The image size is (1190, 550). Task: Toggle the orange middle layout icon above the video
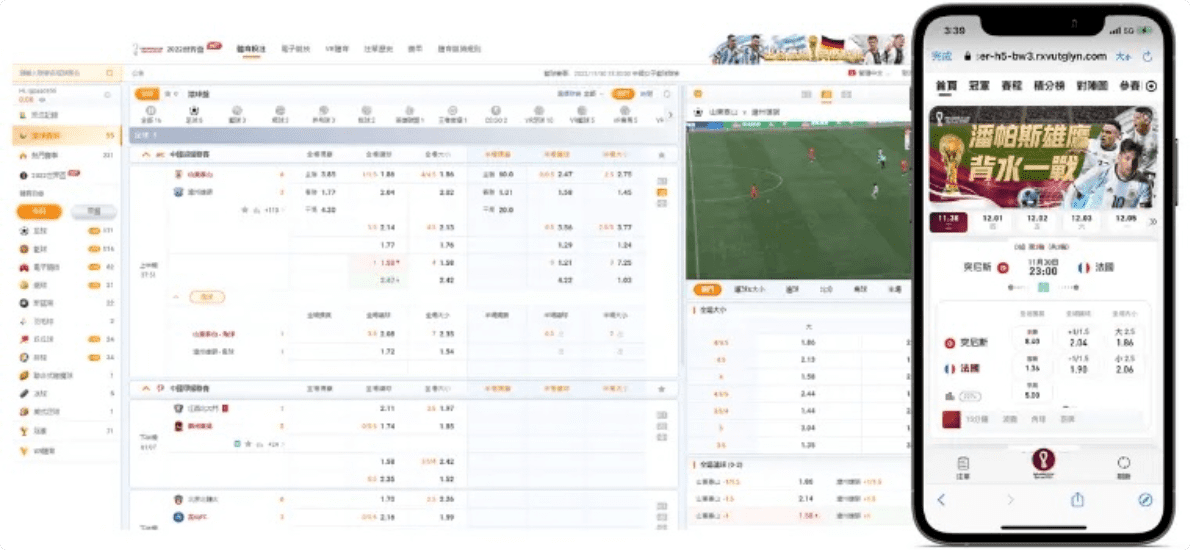(826, 94)
